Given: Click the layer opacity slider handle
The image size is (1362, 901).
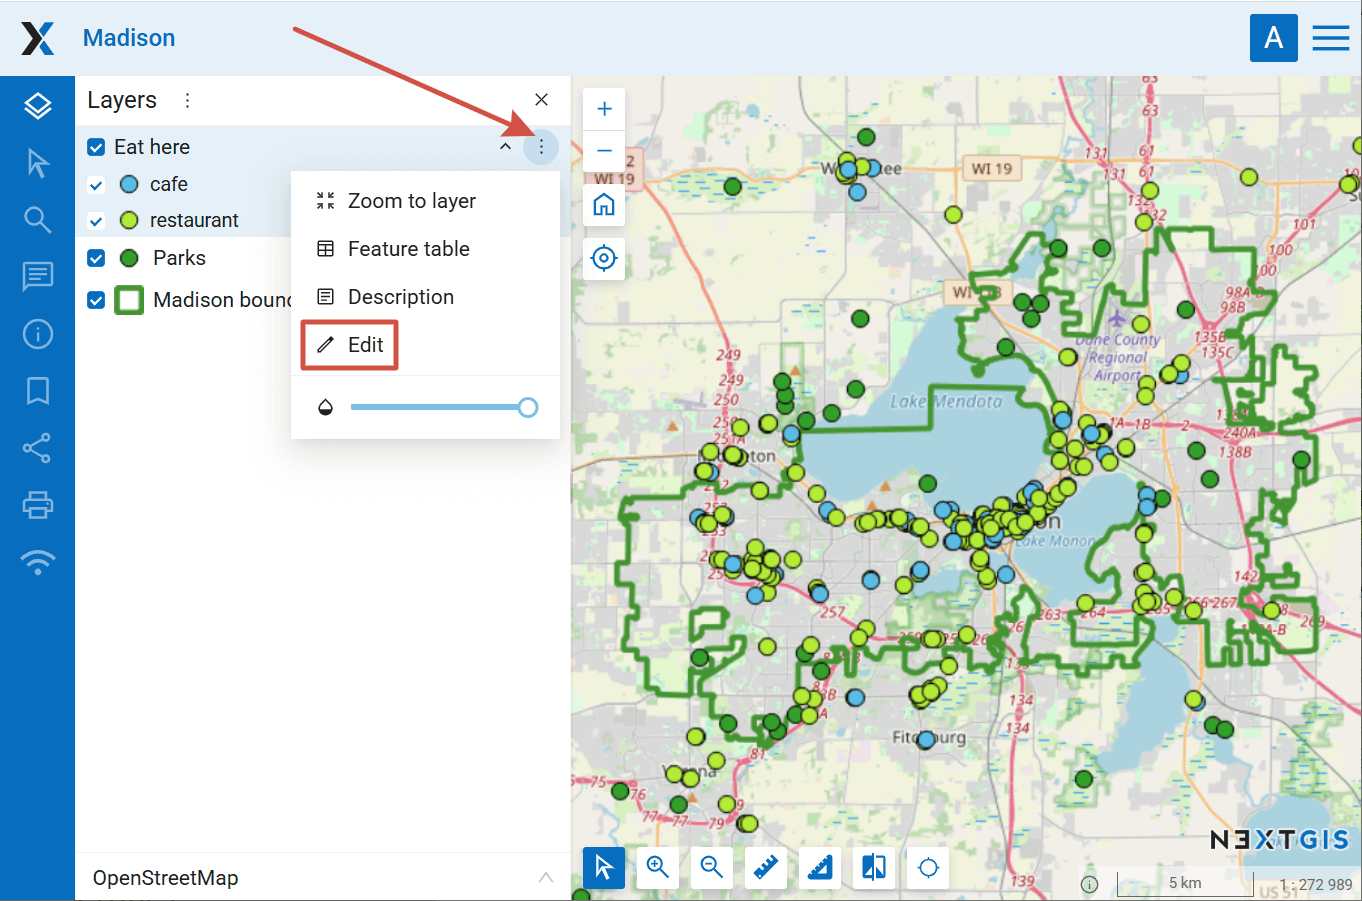Looking at the screenshot, I should click(x=528, y=407).
